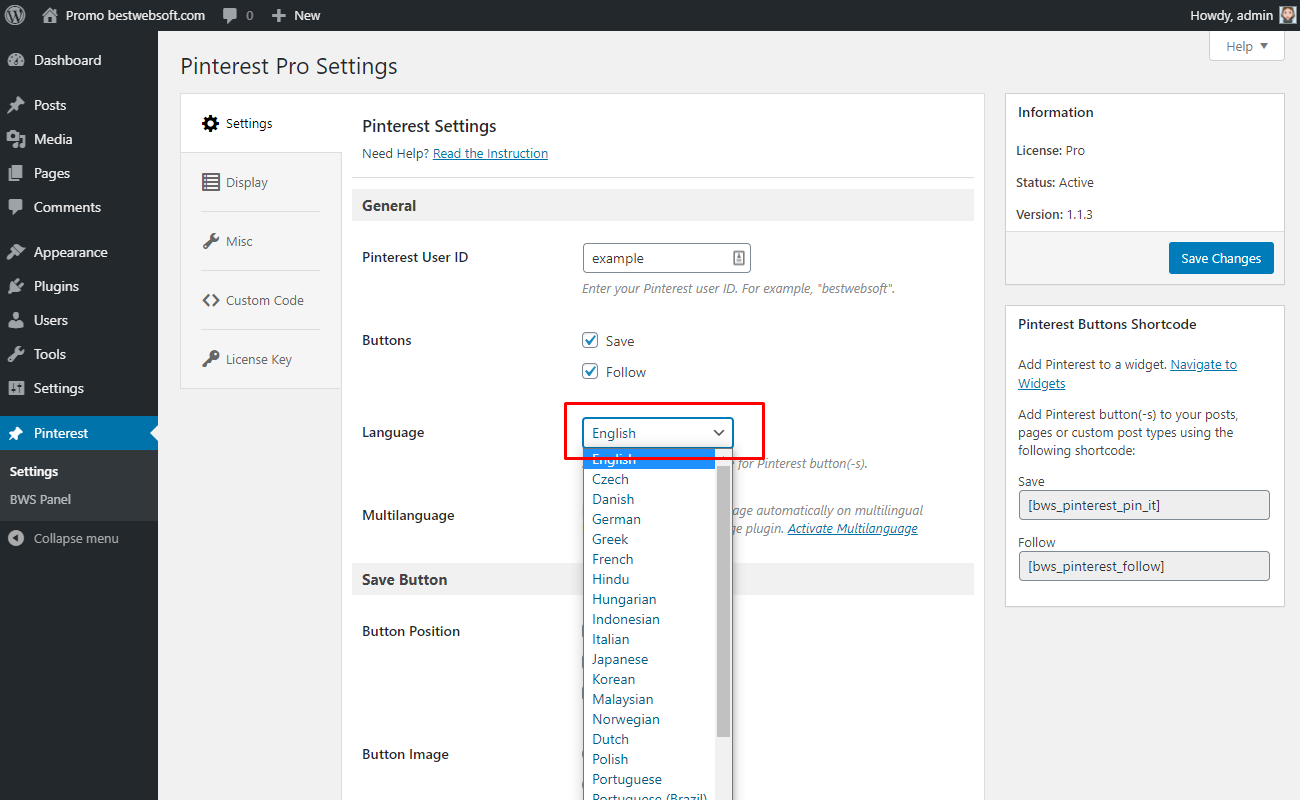Pick Dutch from the language list

click(650, 739)
